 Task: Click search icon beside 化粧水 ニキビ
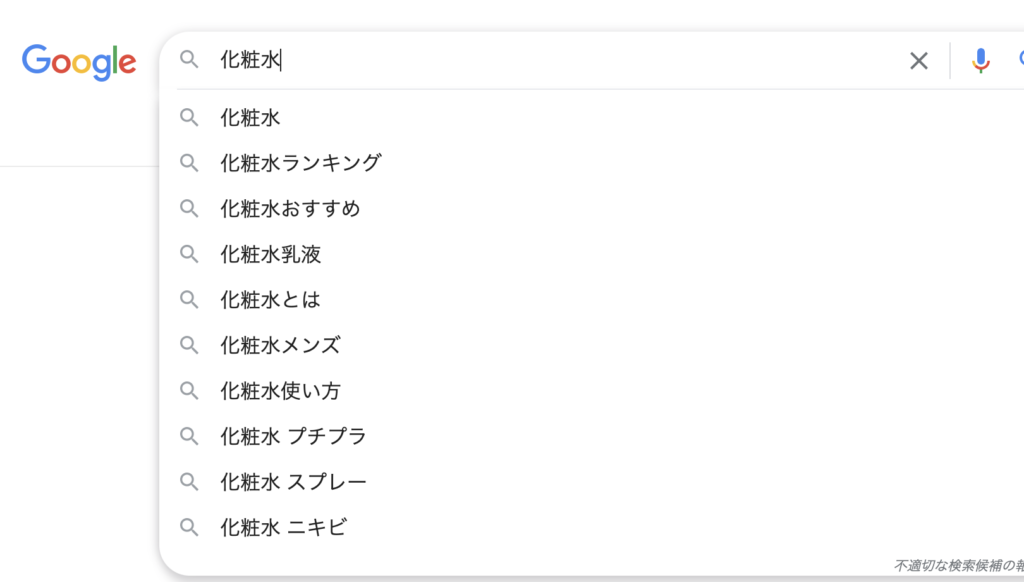tap(189, 527)
